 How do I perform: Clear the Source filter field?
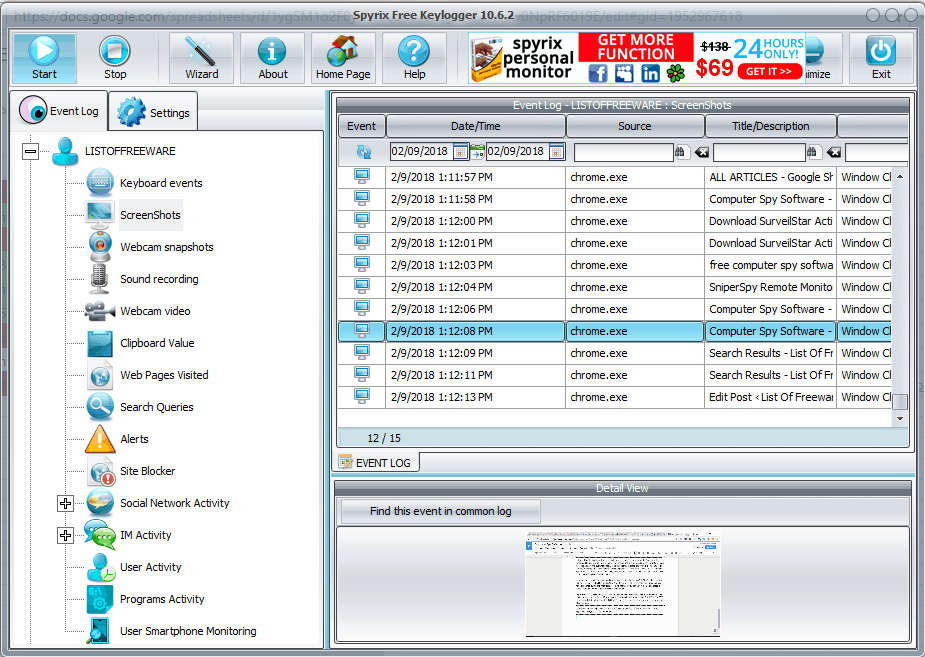click(701, 153)
